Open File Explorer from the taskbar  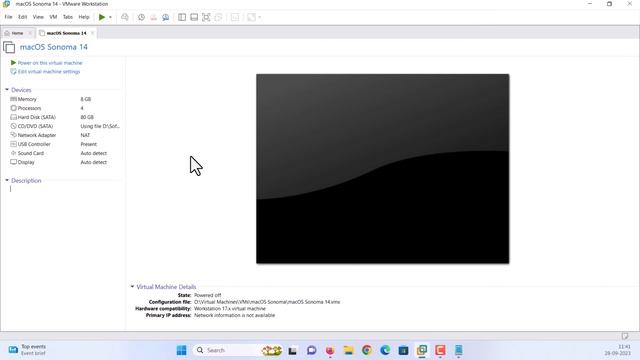[x=348, y=350]
